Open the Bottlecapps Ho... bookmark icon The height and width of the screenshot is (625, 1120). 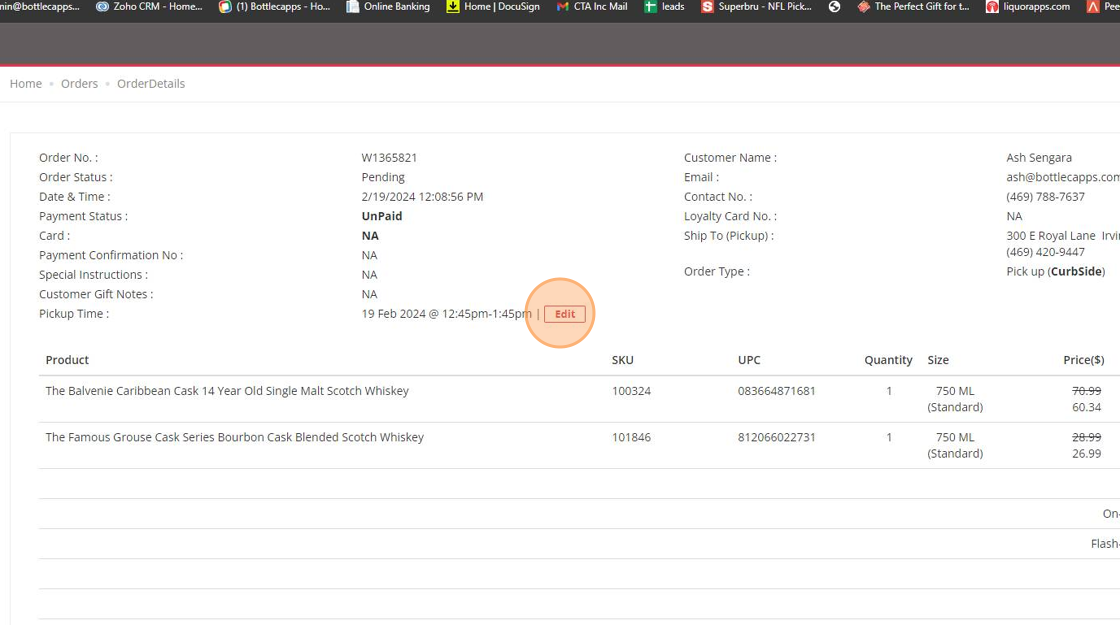225,6
